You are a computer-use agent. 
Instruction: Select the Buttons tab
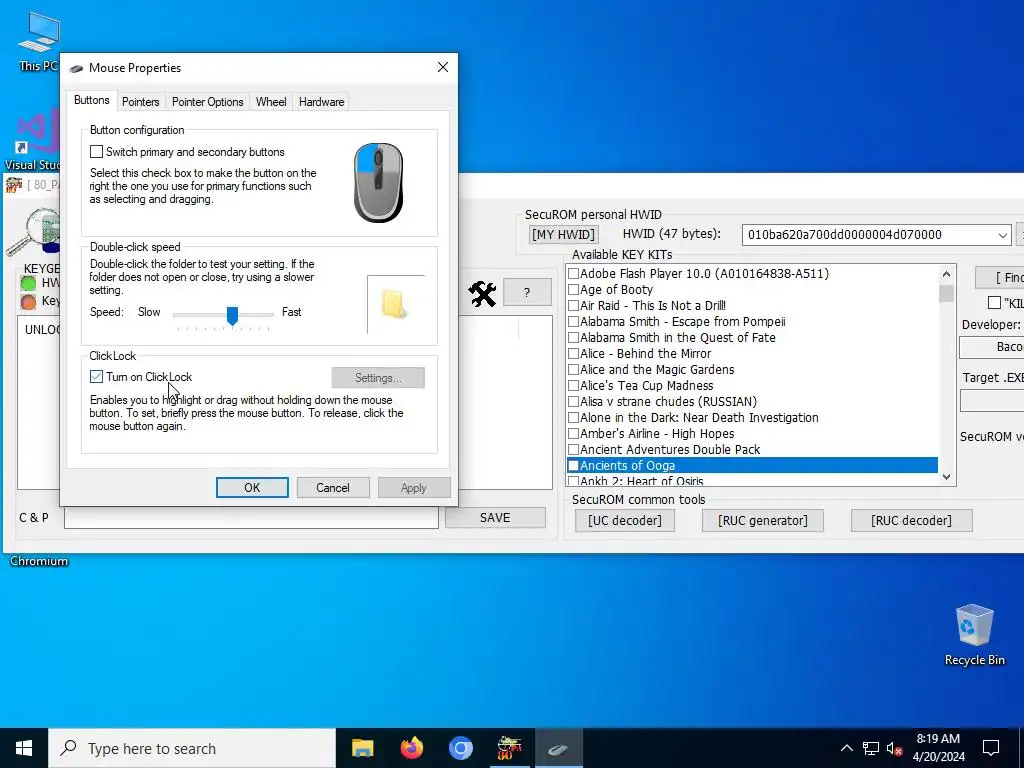point(91,100)
